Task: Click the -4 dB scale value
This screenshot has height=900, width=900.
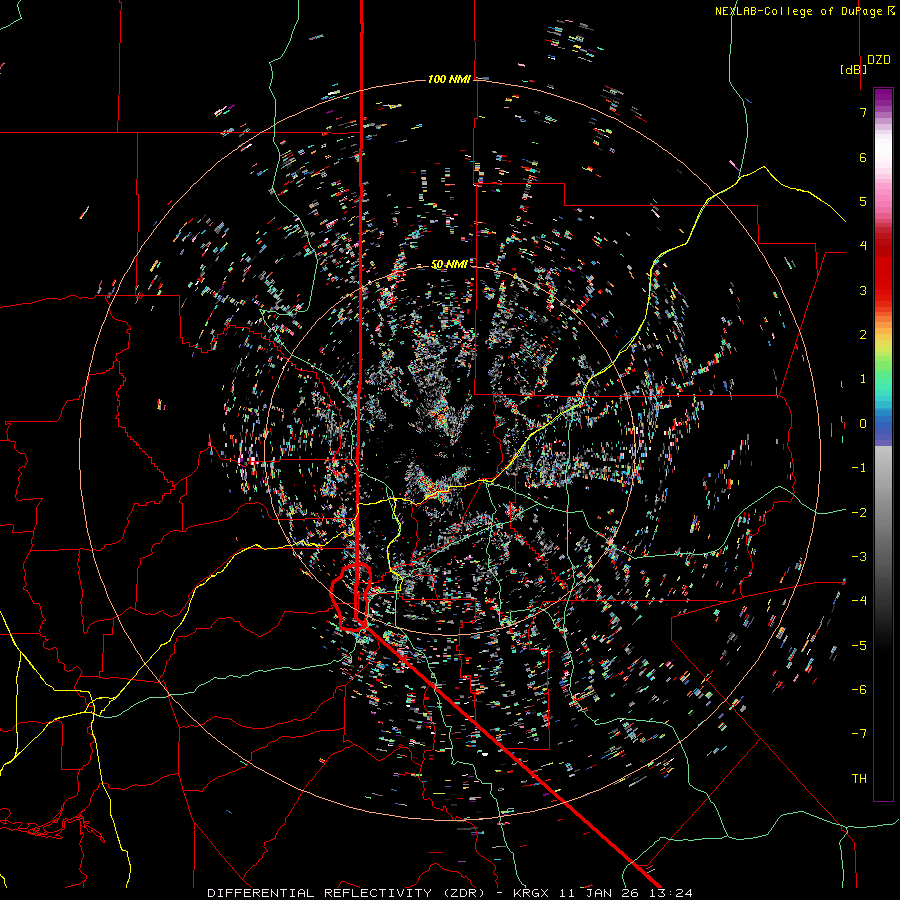Action: [859, 601]
